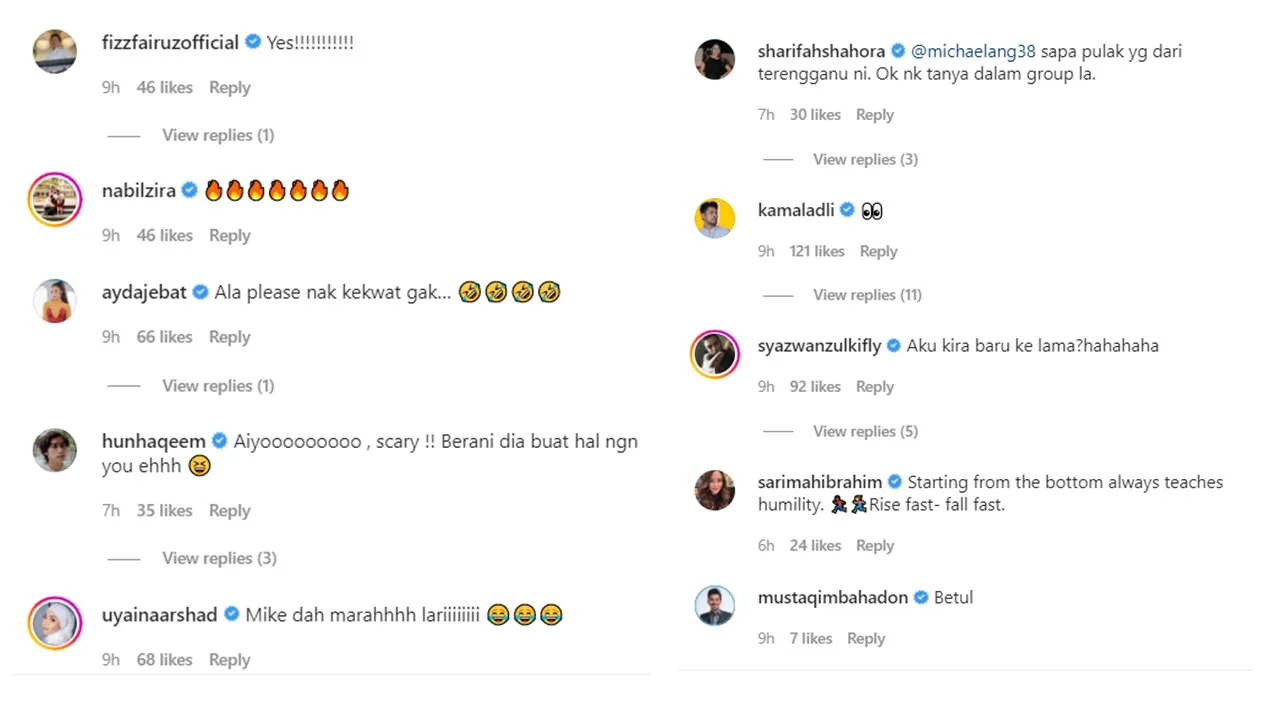Open hunhaqeem's profile avatar

[55, 450]
